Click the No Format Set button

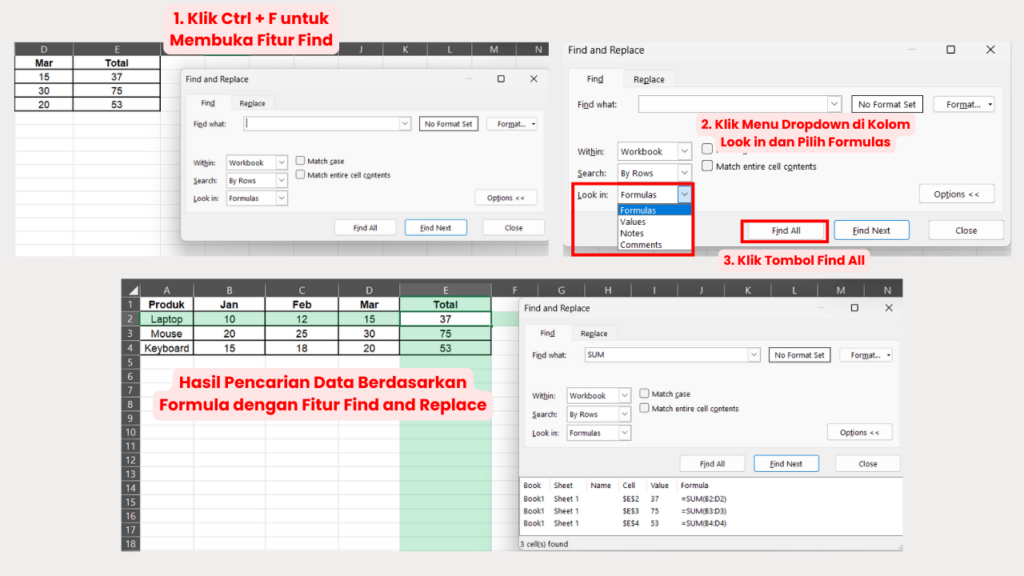[x=448, y=123]
